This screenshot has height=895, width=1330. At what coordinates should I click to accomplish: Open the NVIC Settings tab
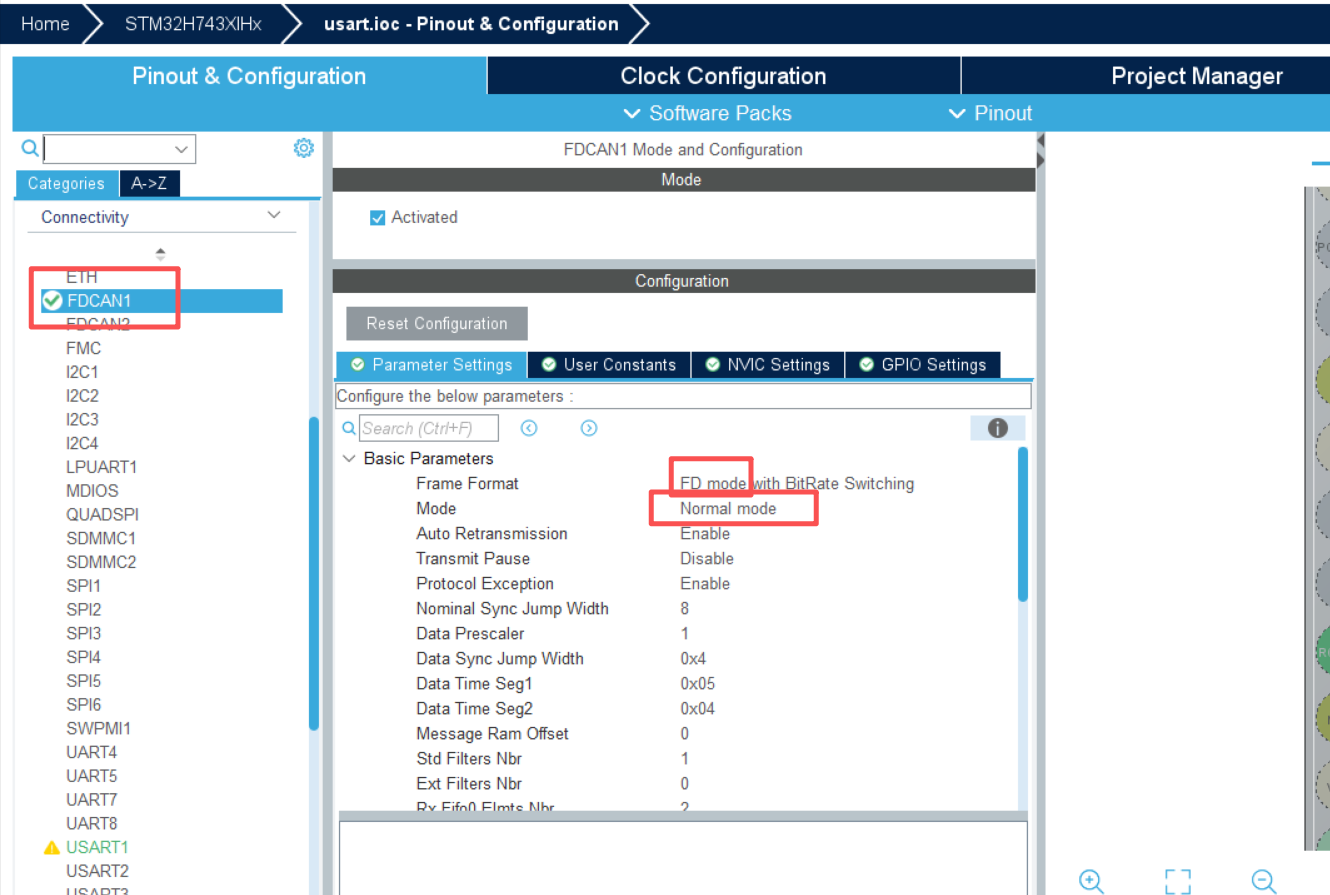click(768, 365)
